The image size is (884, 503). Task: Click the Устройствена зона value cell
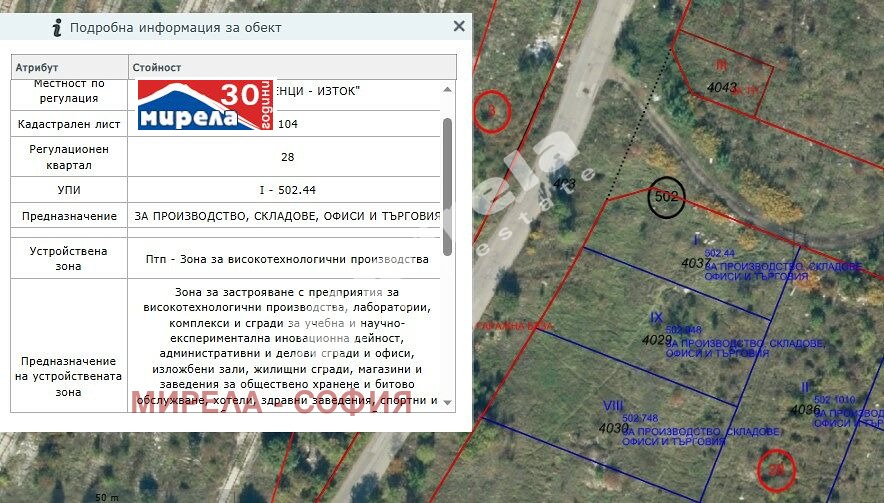(x=286, y=258)
